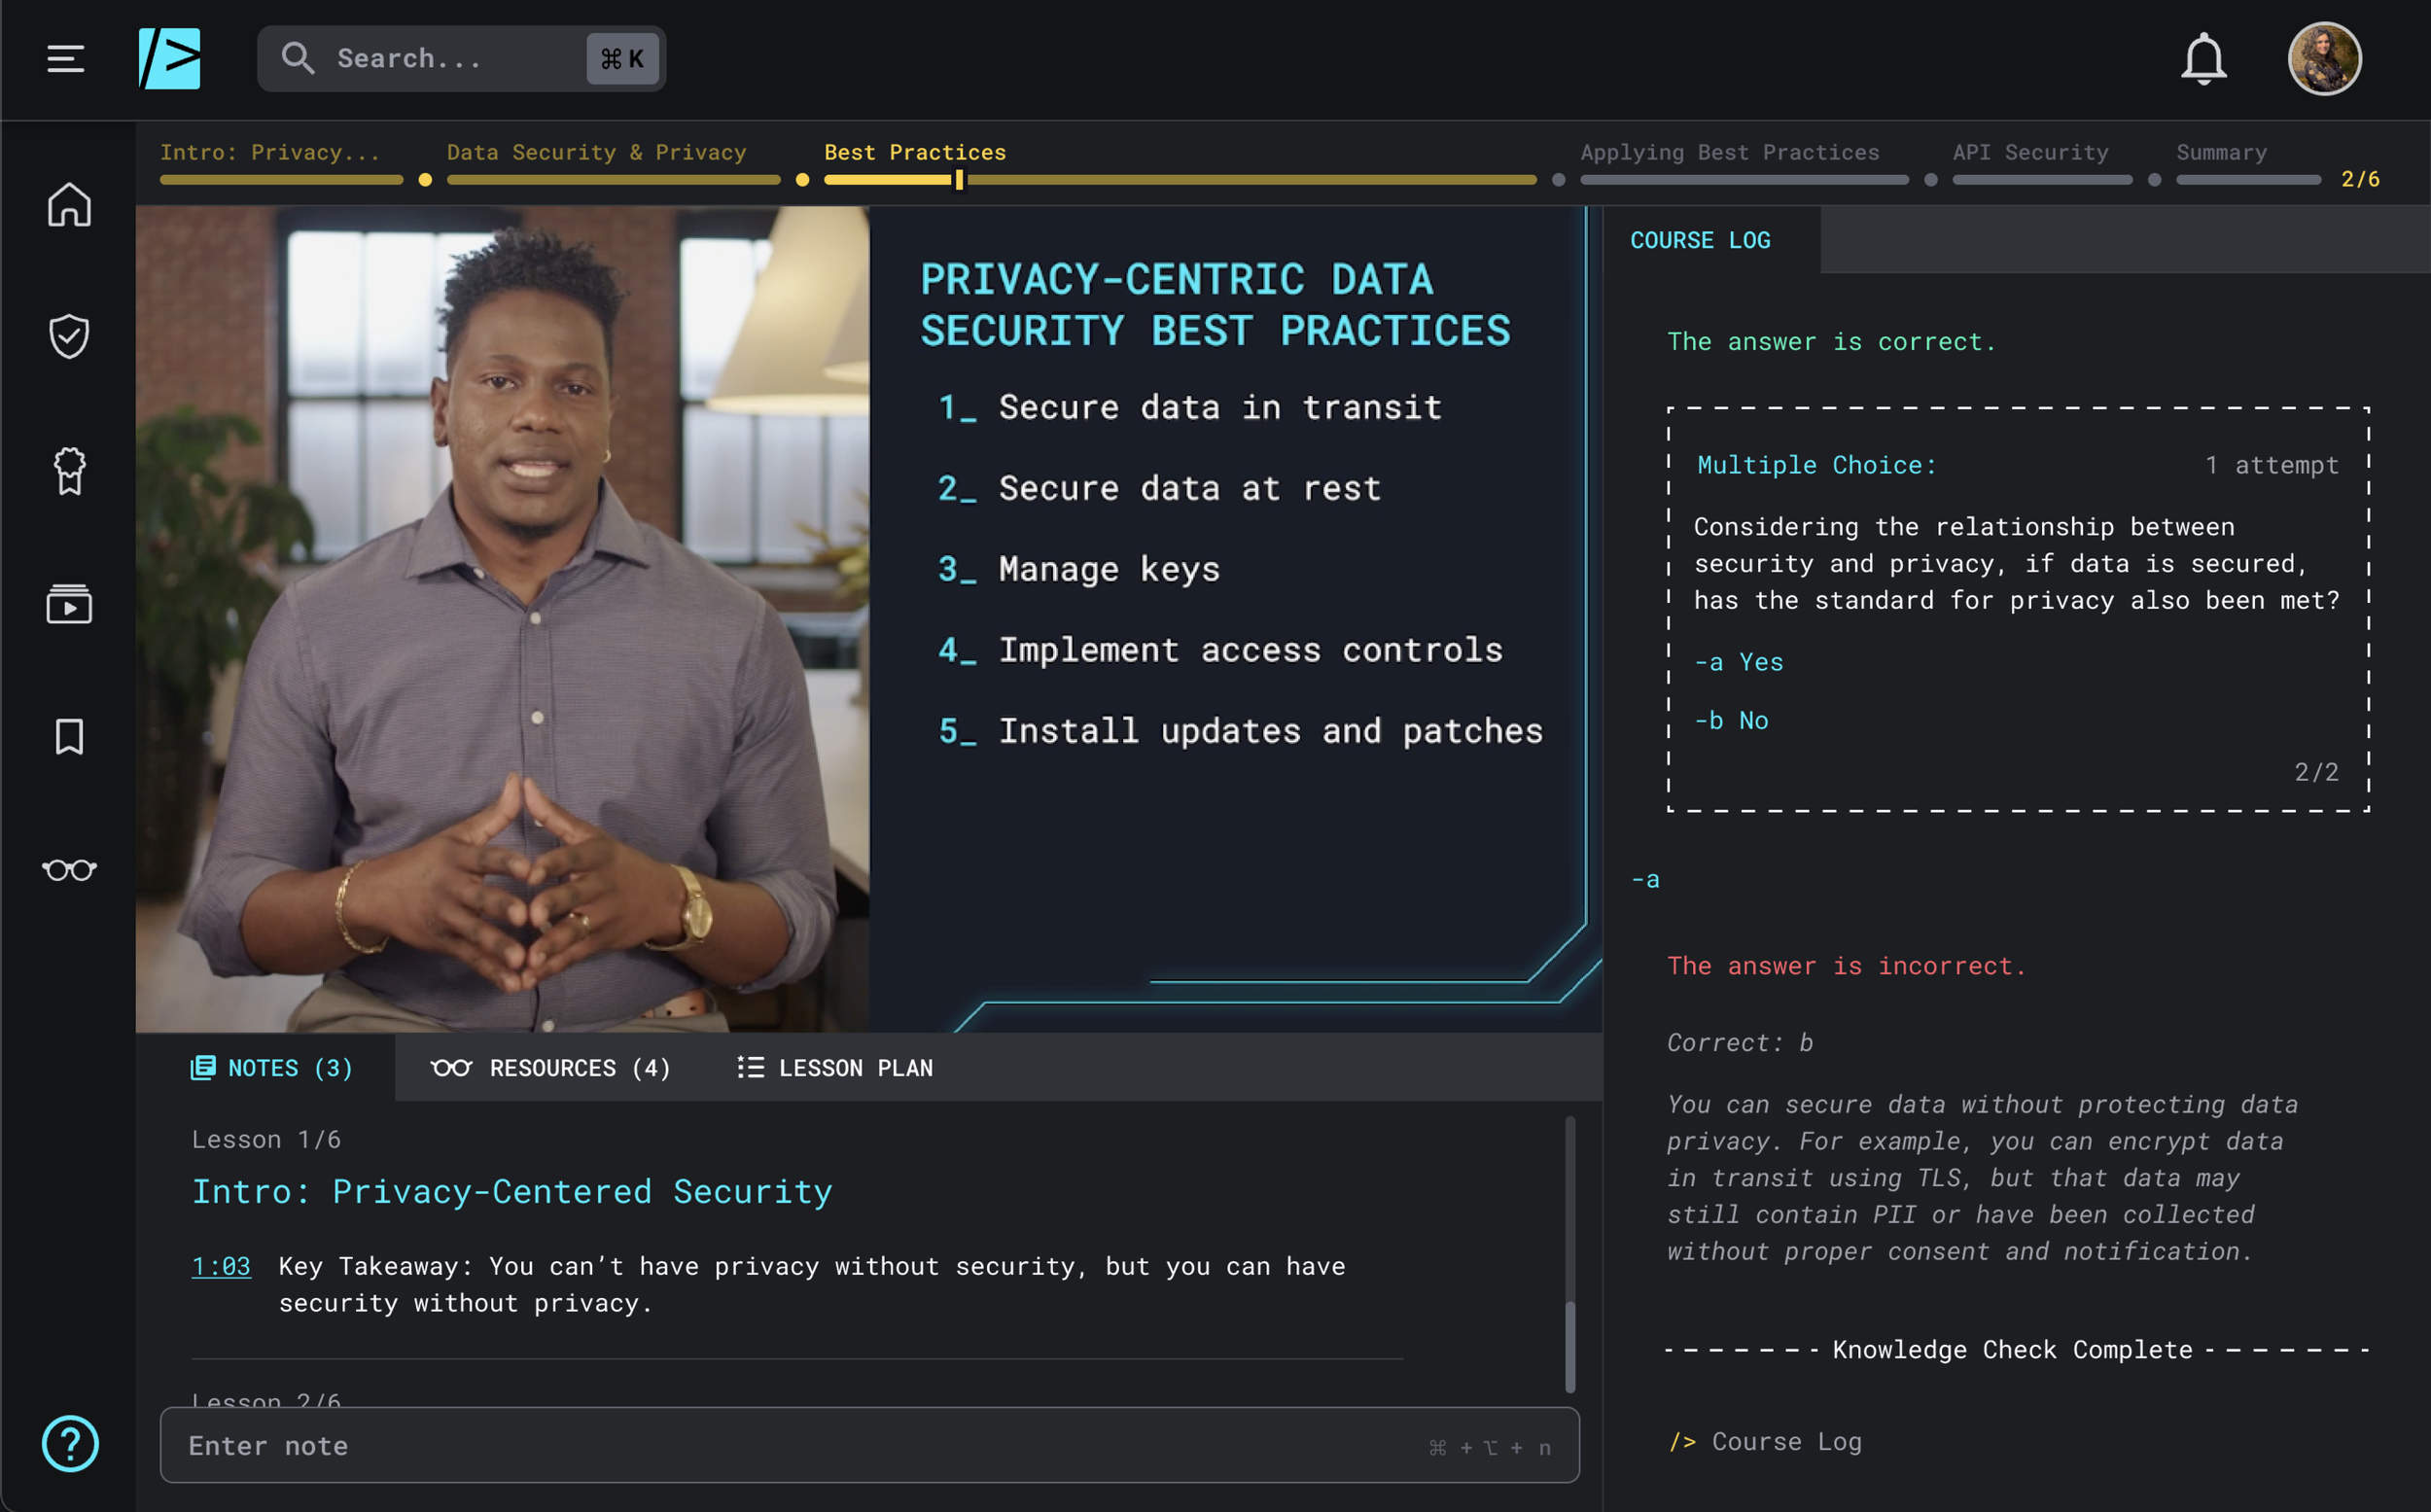
Task: Open the award badge sidebar icon
Action: click(x=69, y=470)
